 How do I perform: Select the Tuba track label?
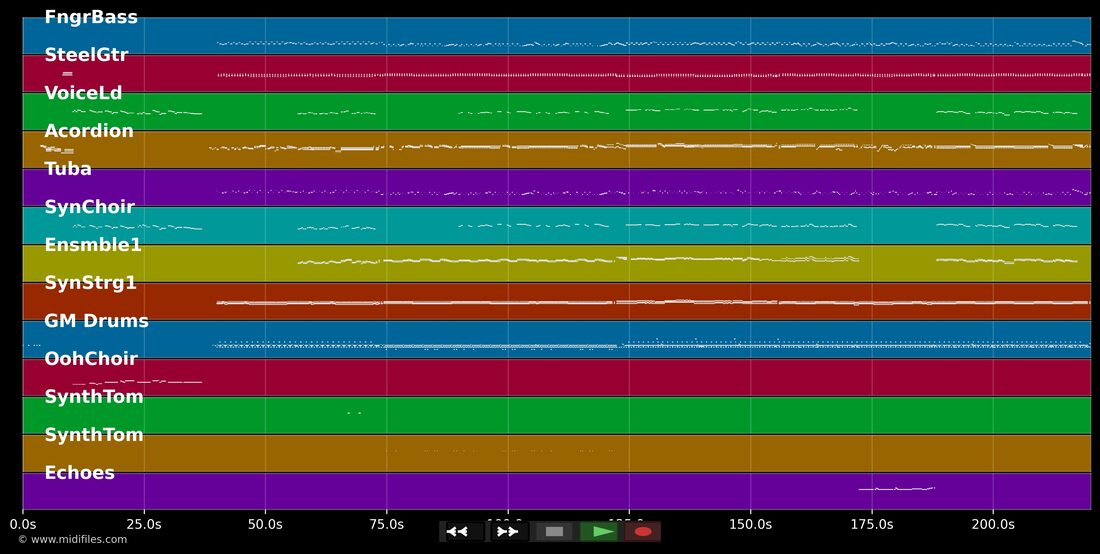pyautogui.click(x=68, y=168)
